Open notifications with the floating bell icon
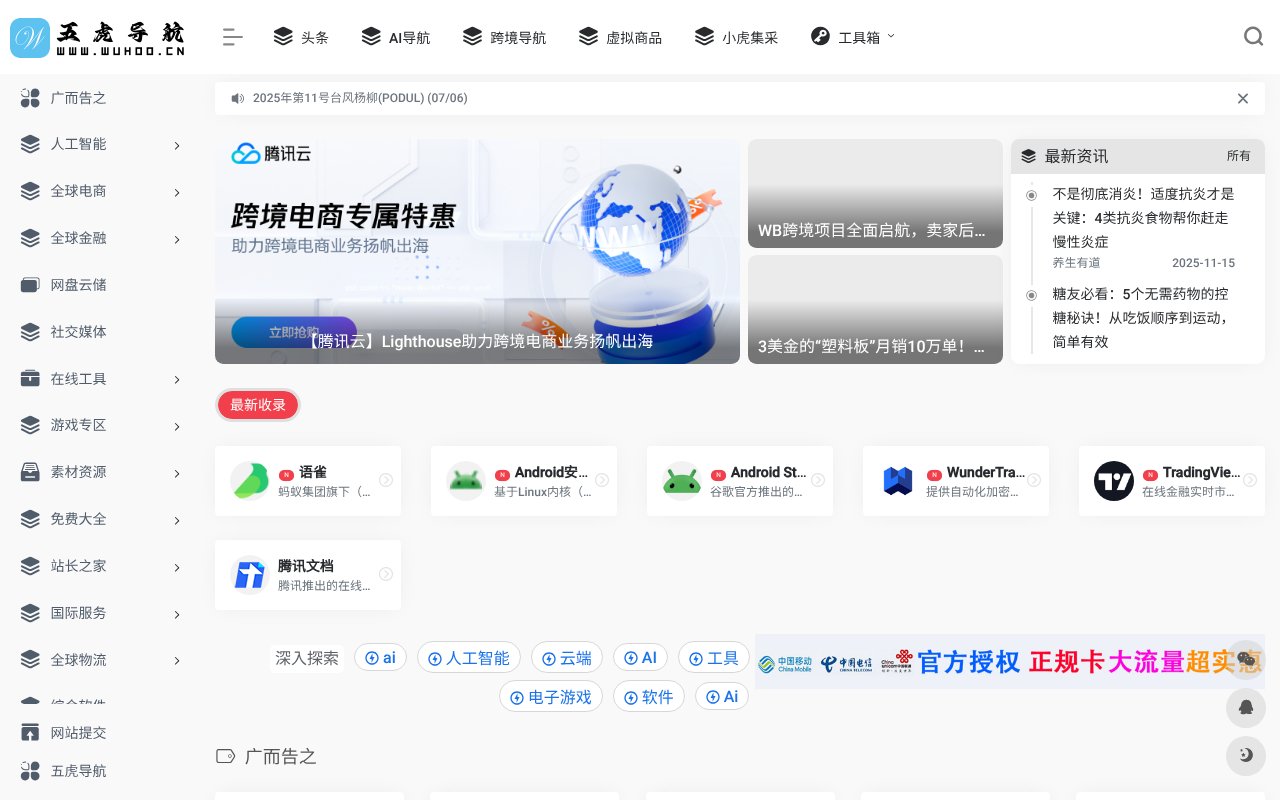1280x800 pixels. 1246,708
